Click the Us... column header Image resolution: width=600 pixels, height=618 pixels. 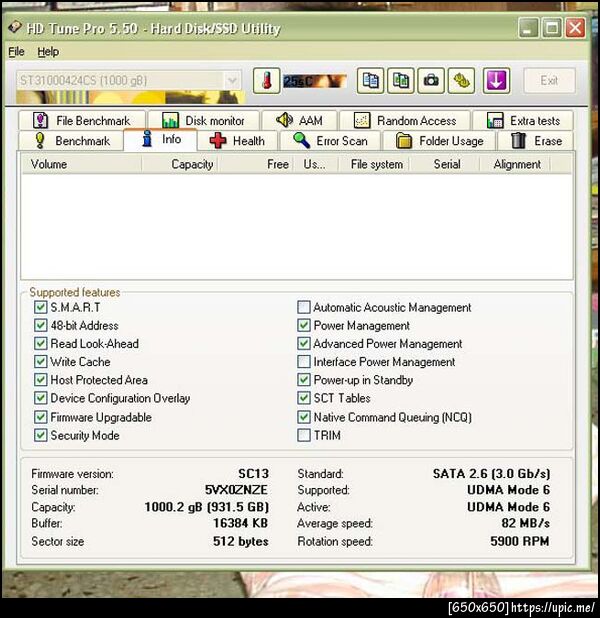(x=315, y=164)
